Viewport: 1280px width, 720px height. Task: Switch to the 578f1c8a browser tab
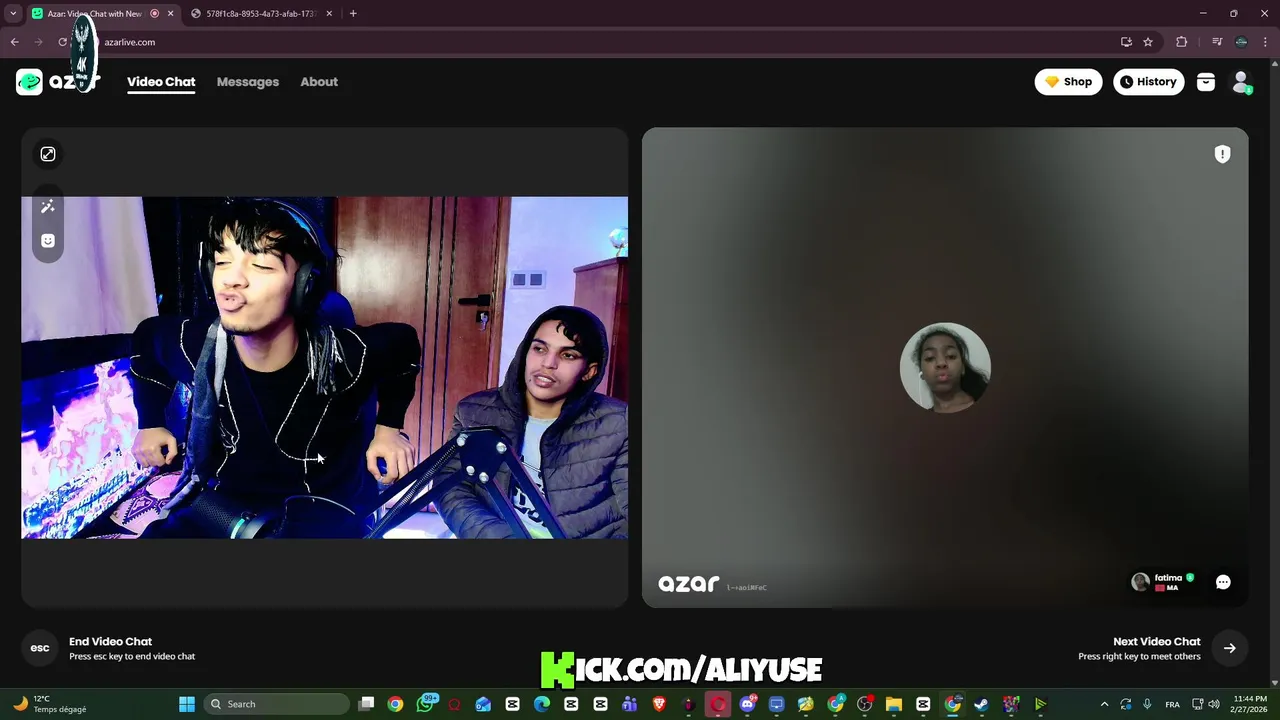(260, 14)
